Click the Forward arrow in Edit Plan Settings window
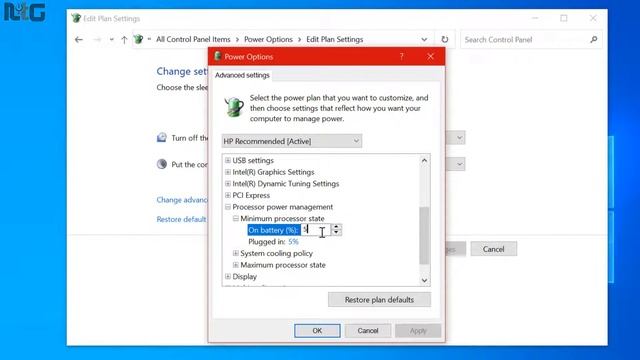 (97, 40)
